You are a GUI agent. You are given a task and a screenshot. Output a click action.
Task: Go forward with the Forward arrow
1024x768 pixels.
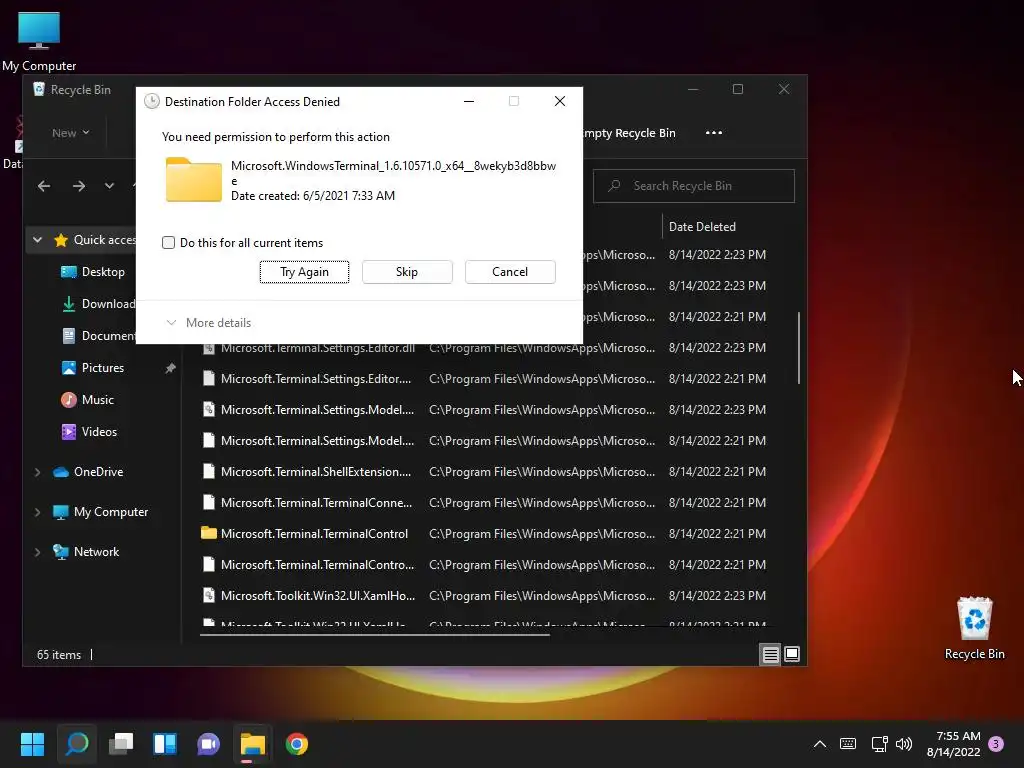tap(79, 186)
